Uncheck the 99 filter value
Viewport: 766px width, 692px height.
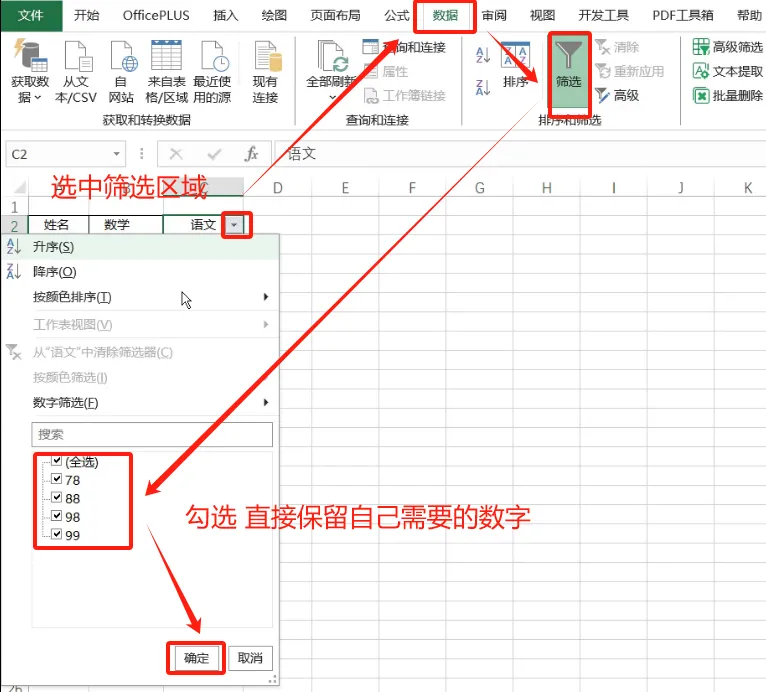coord(57,534)
